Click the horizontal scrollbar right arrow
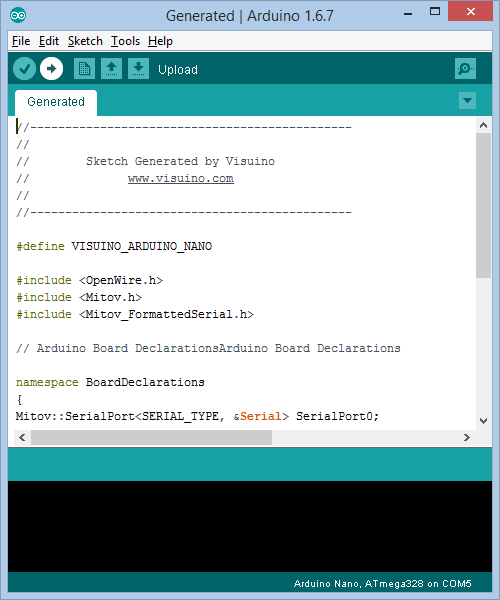Viewport: 500px width, 600px height. (x=466, y=437)
